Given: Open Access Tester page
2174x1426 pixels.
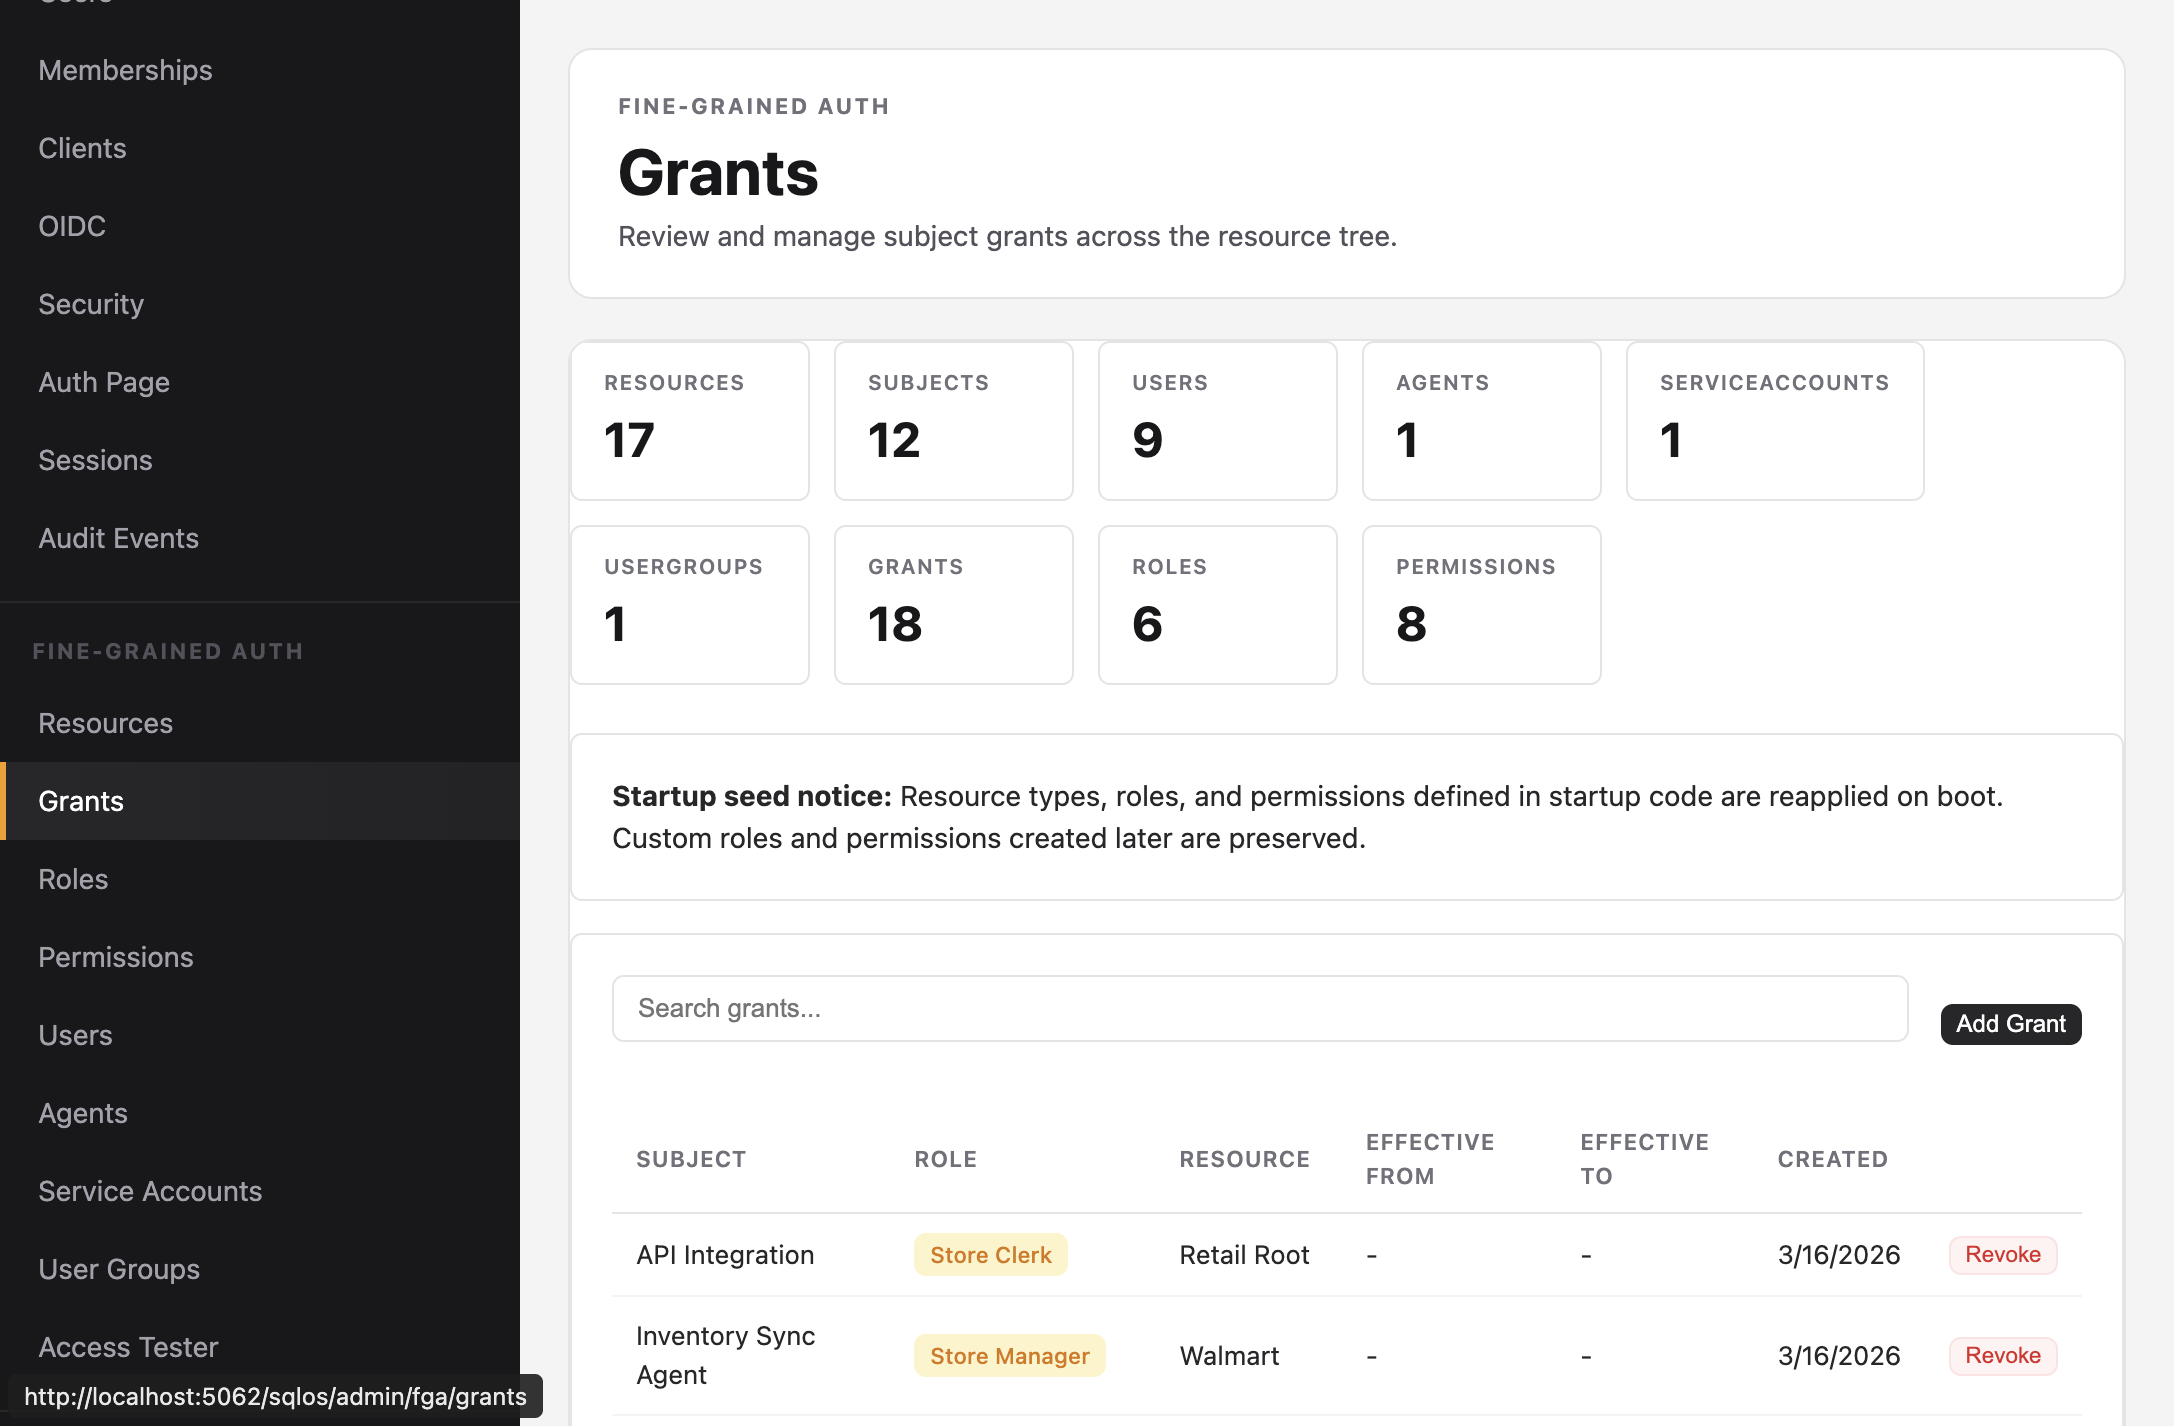Looking at the screenshot, I should [x=128, y=1347].
